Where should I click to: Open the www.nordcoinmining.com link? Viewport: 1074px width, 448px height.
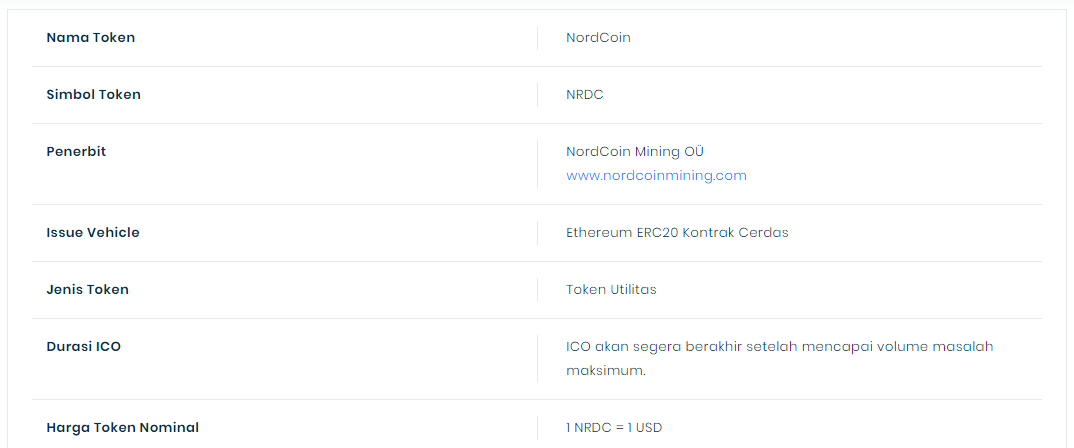(656, 175)
